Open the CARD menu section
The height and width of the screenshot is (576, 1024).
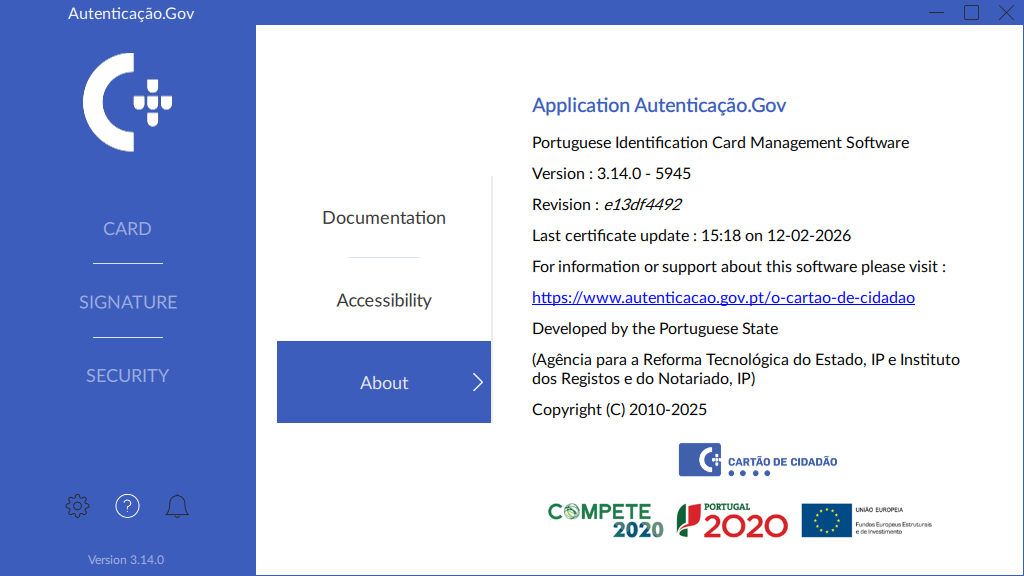[x=127, y=229]
